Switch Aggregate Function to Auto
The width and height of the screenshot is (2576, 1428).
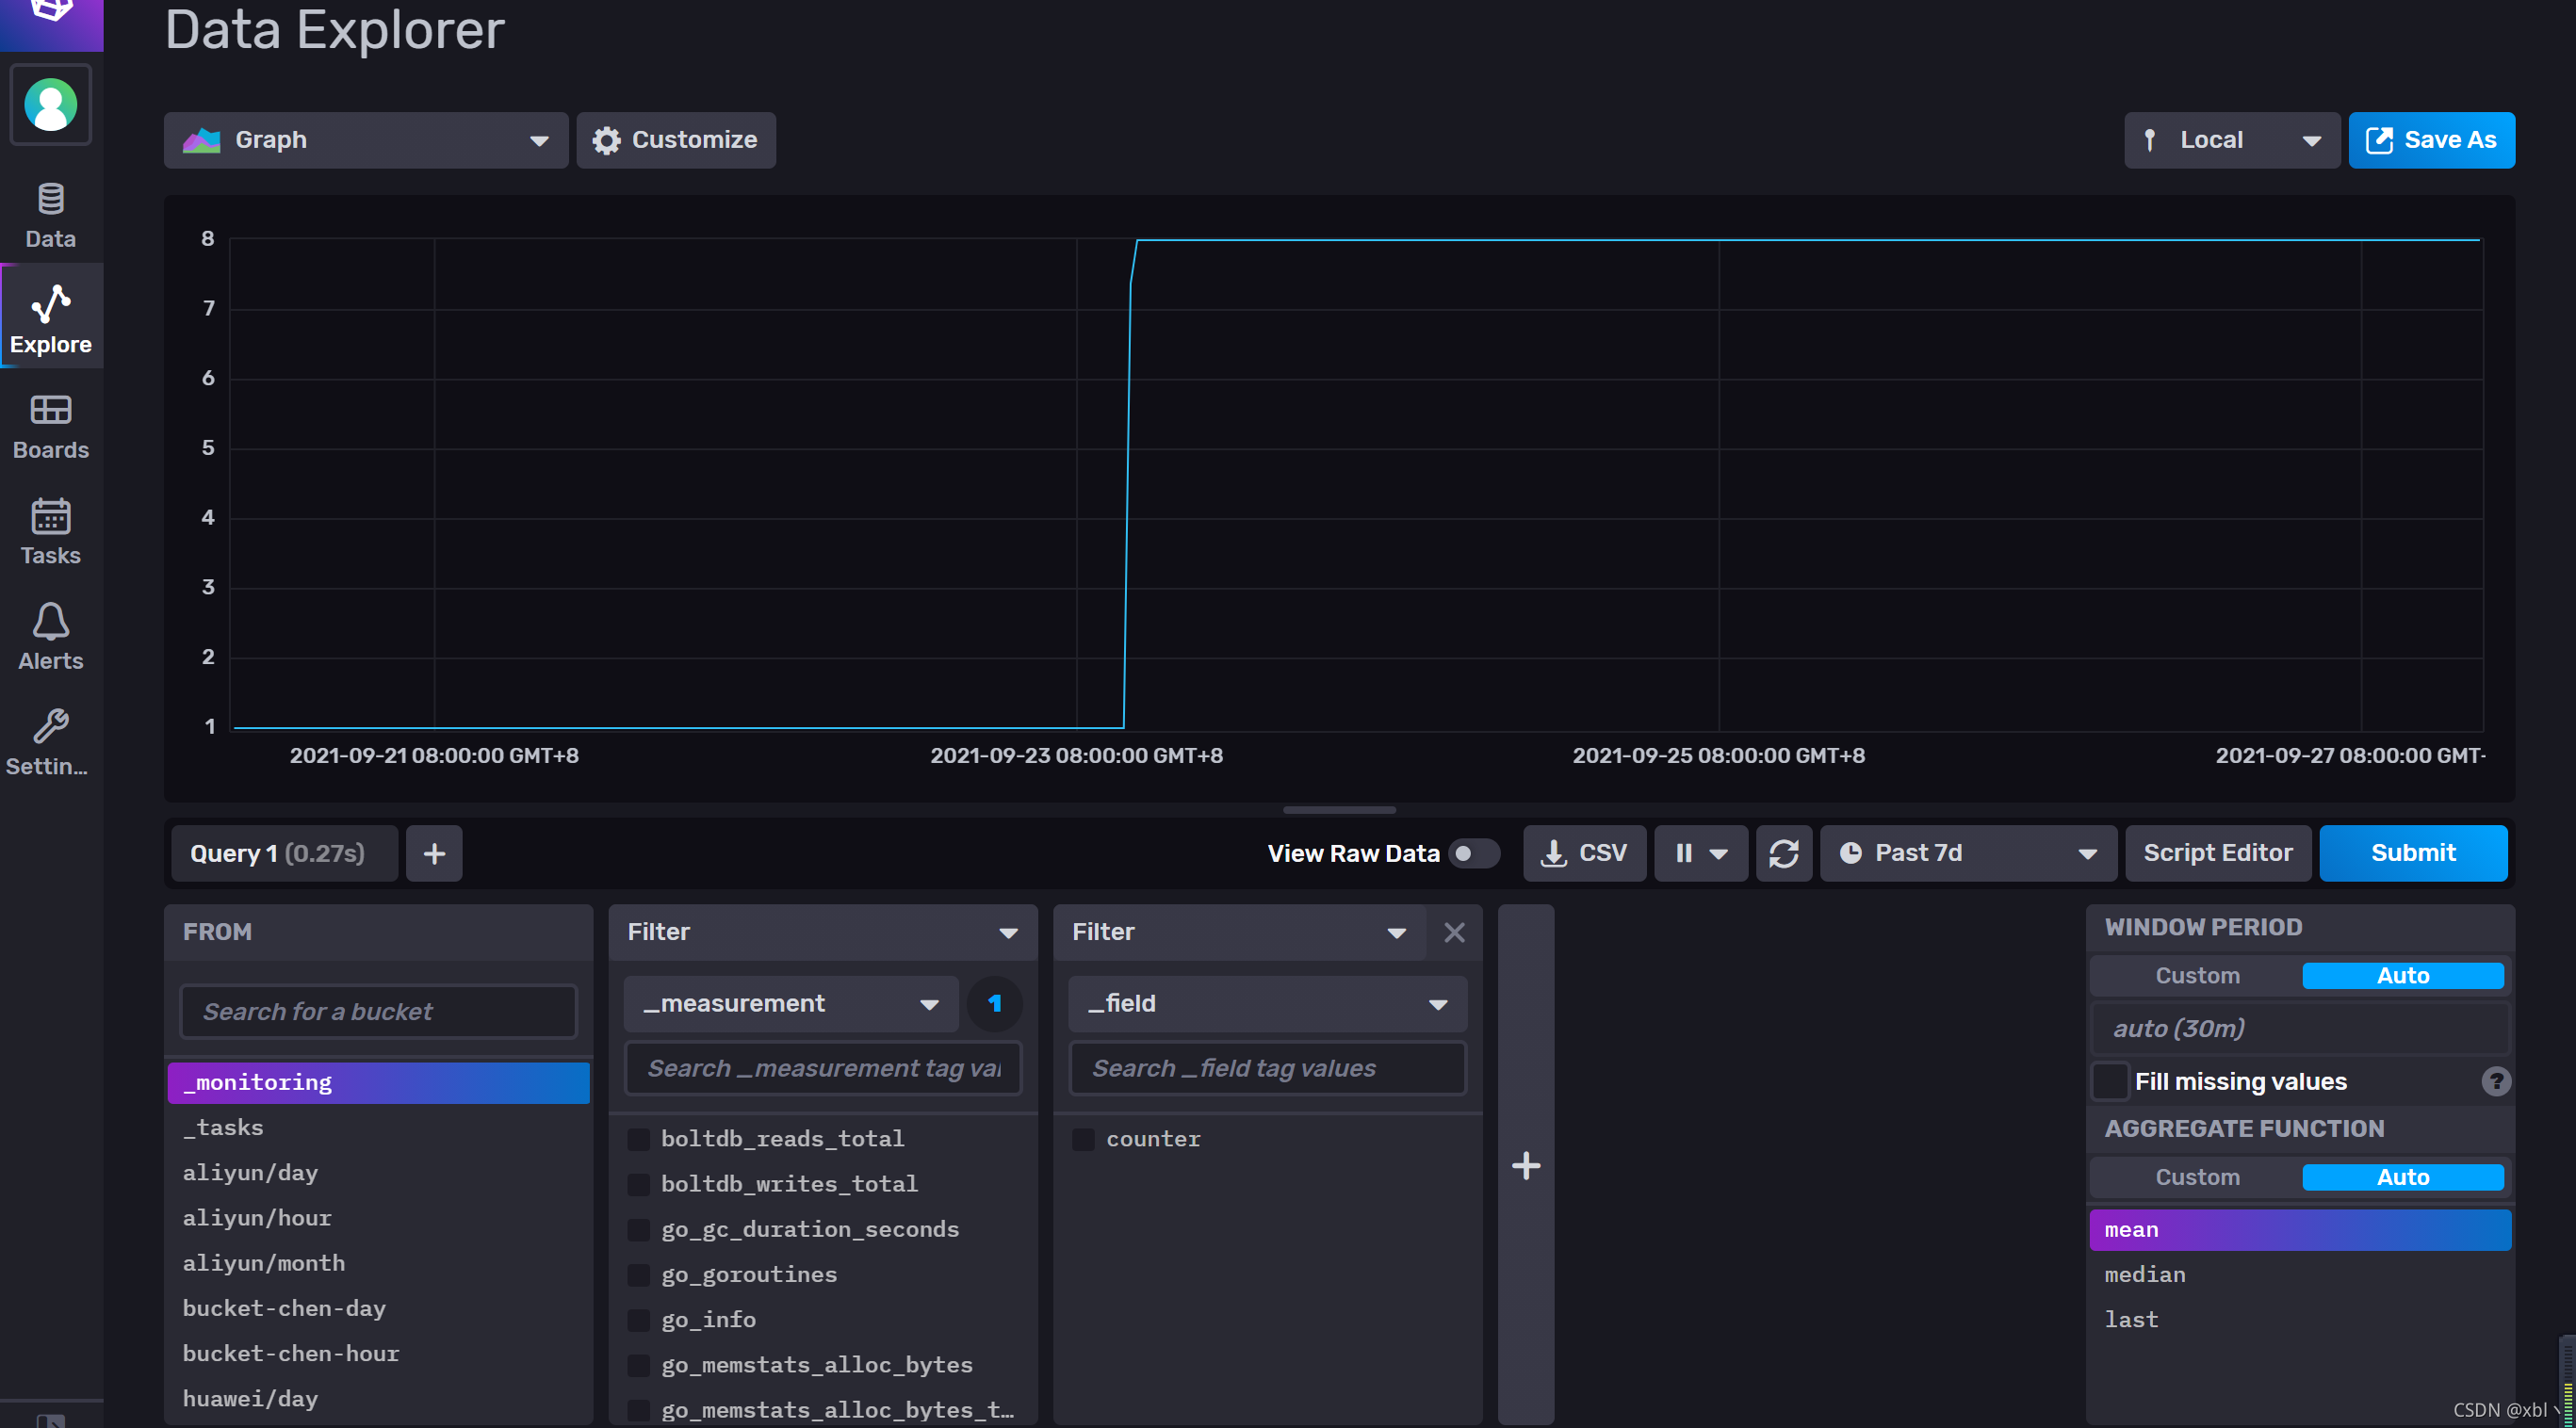tap(2402, 1177)
